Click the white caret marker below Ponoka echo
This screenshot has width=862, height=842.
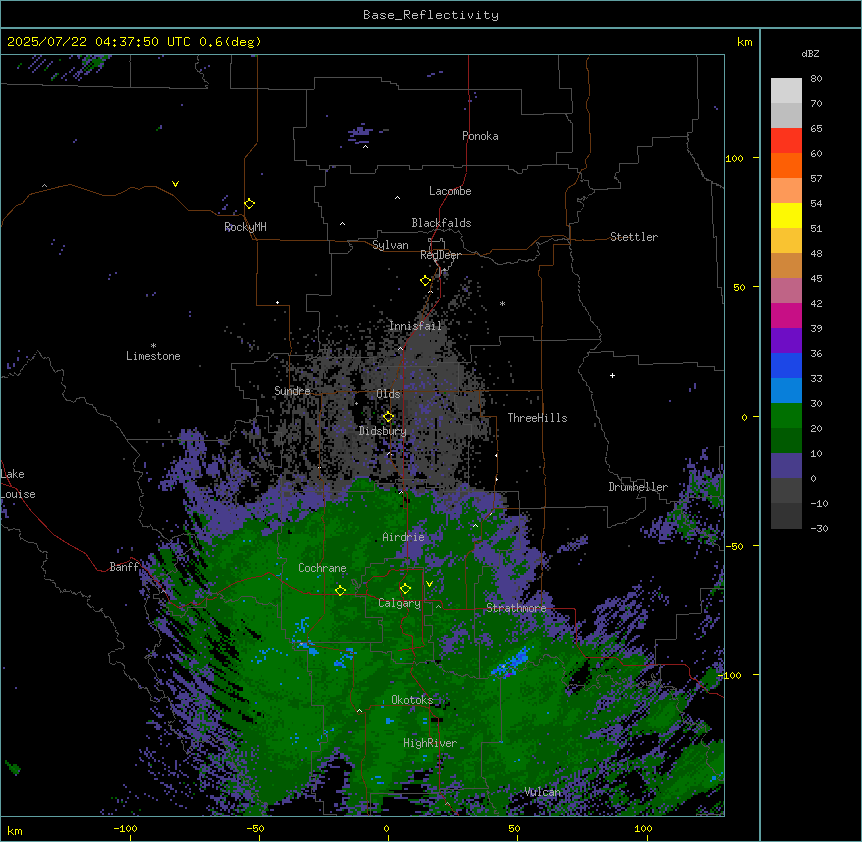click(x=366, y=147)
